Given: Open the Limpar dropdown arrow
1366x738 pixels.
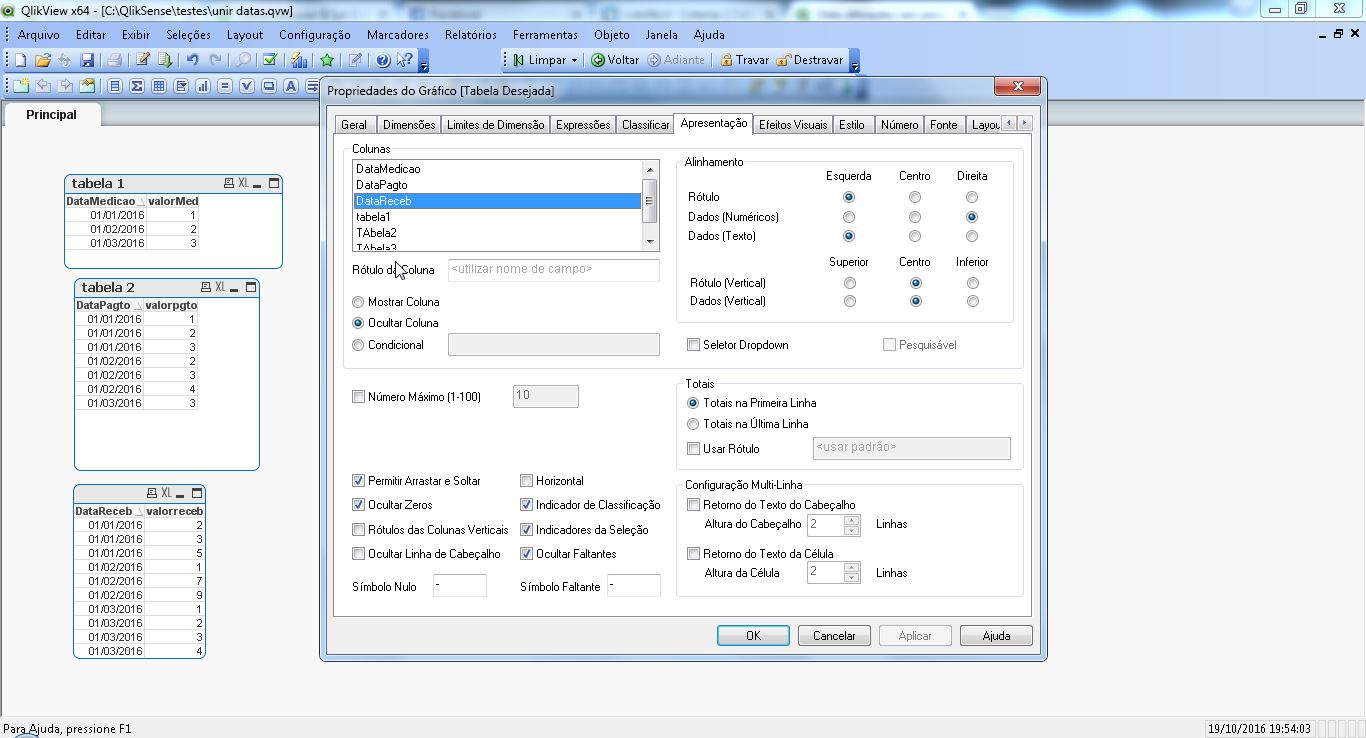Looking at the screenshot, I should [574, 60].
